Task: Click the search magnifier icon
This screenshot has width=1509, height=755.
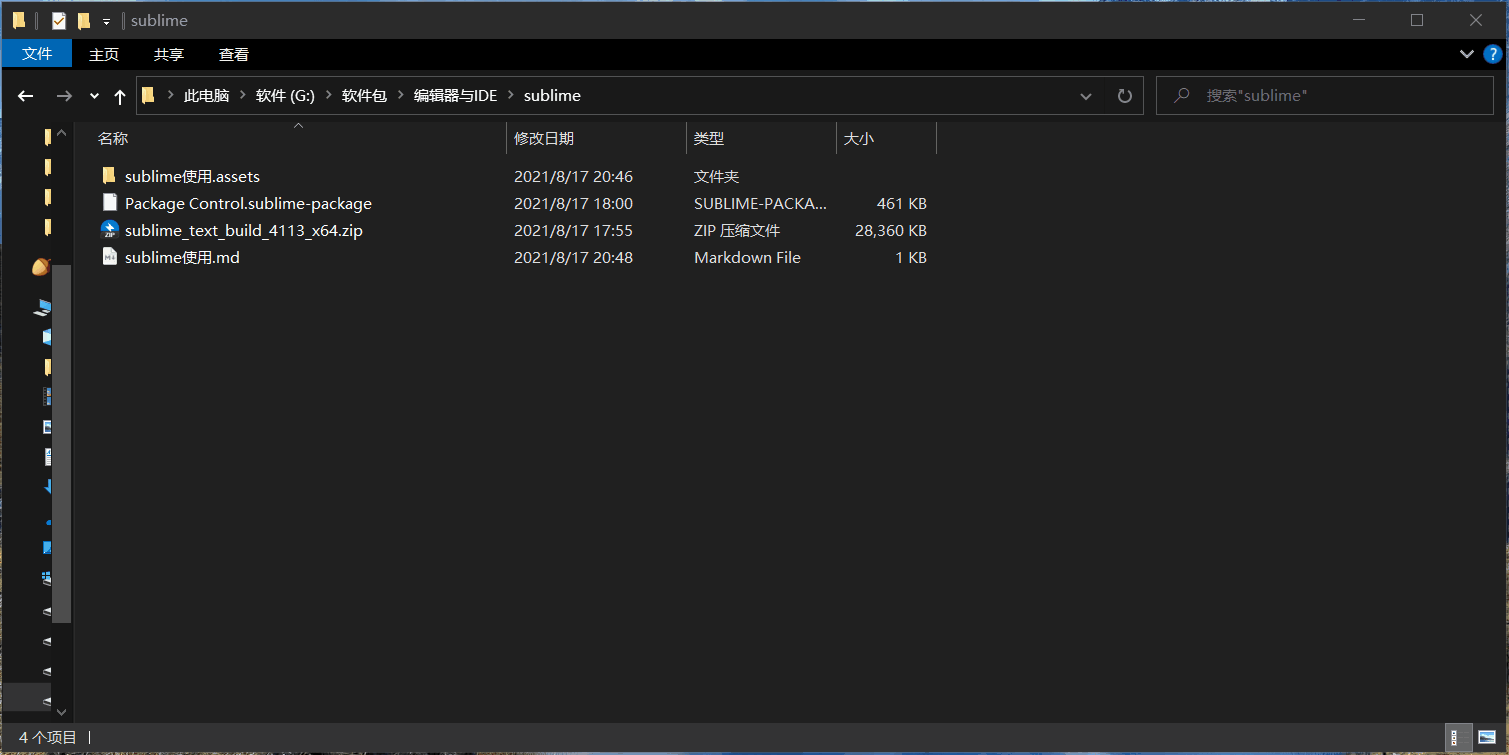Action: tap(1182, 96)
